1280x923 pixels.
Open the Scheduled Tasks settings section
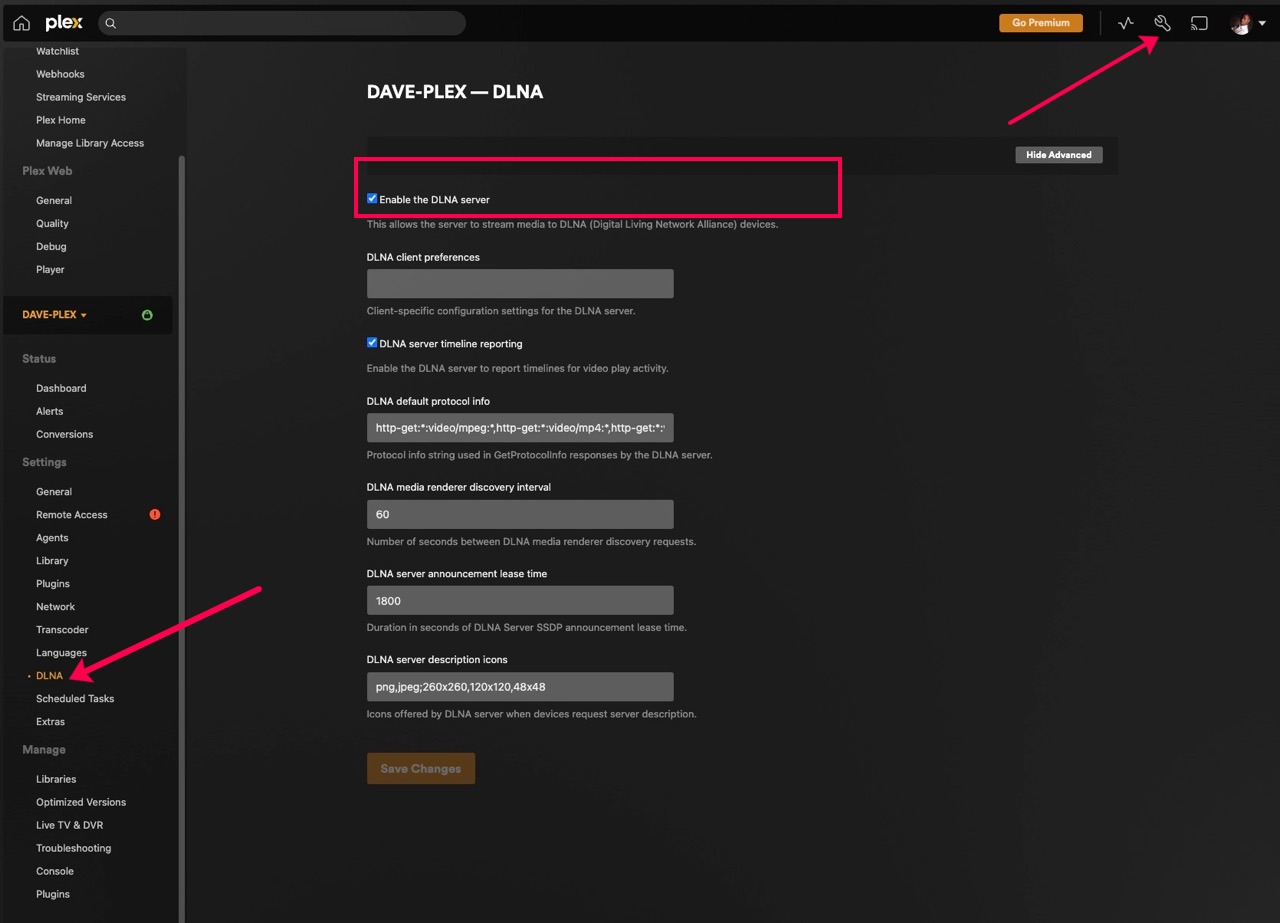tap(74, 698)
